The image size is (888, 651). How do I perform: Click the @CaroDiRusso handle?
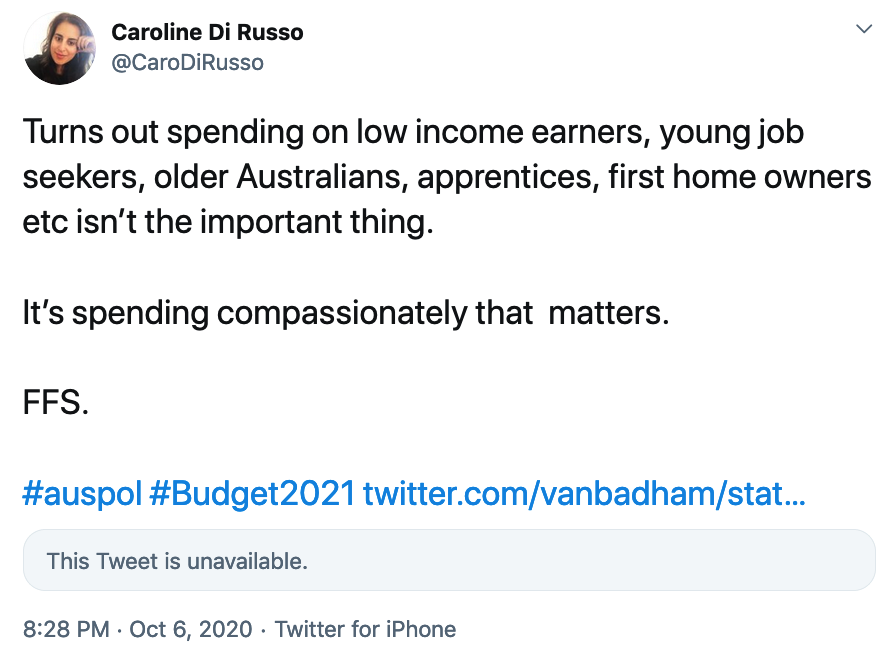(x=187, y=62)
